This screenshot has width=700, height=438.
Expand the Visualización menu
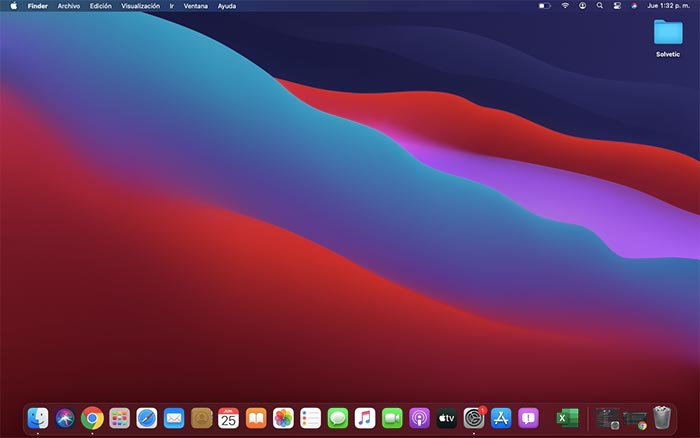(x=140, y=6)
